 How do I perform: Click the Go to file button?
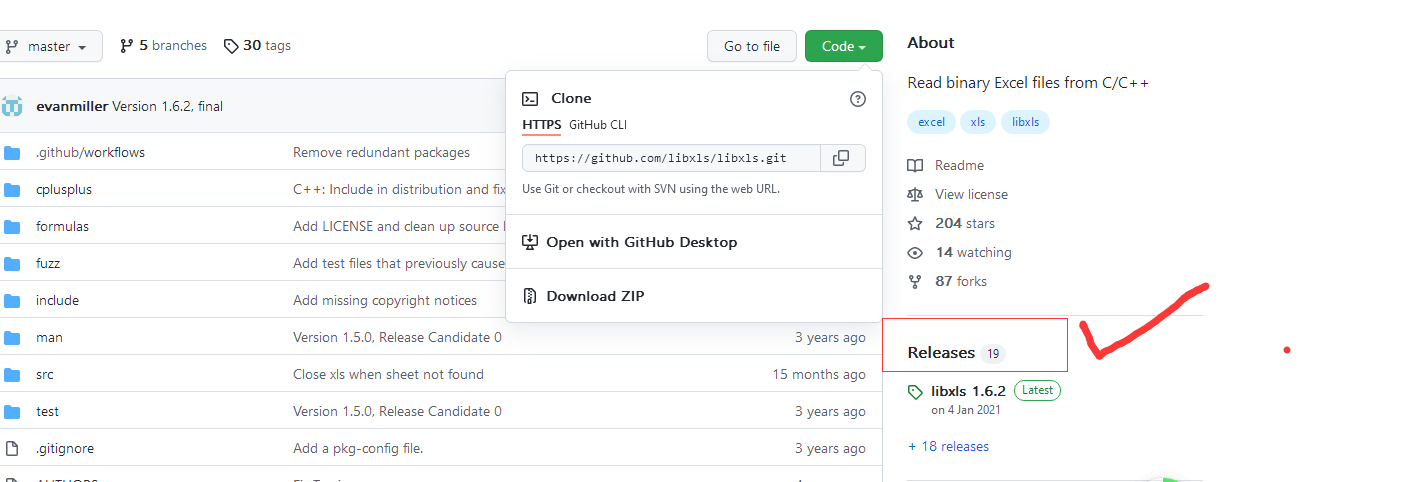click(x=752, y=46)
